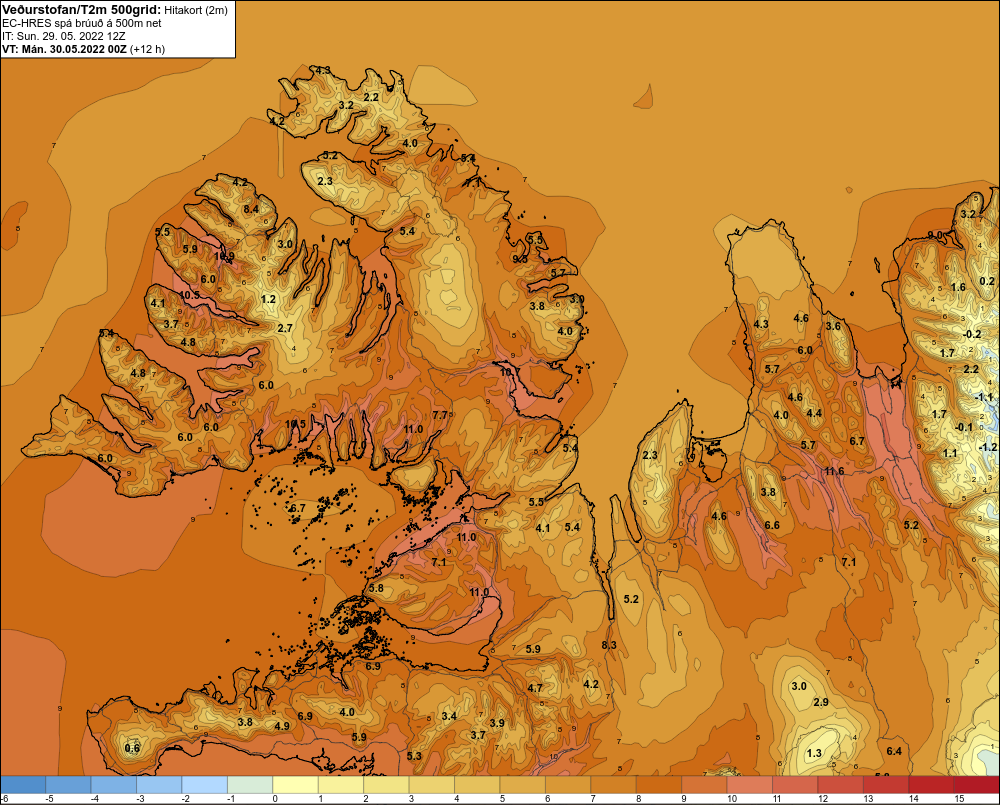Click the -1.2 temperature value
Image resolution: width=1000 pixels, height=805 pixels.
coord(987,447)
